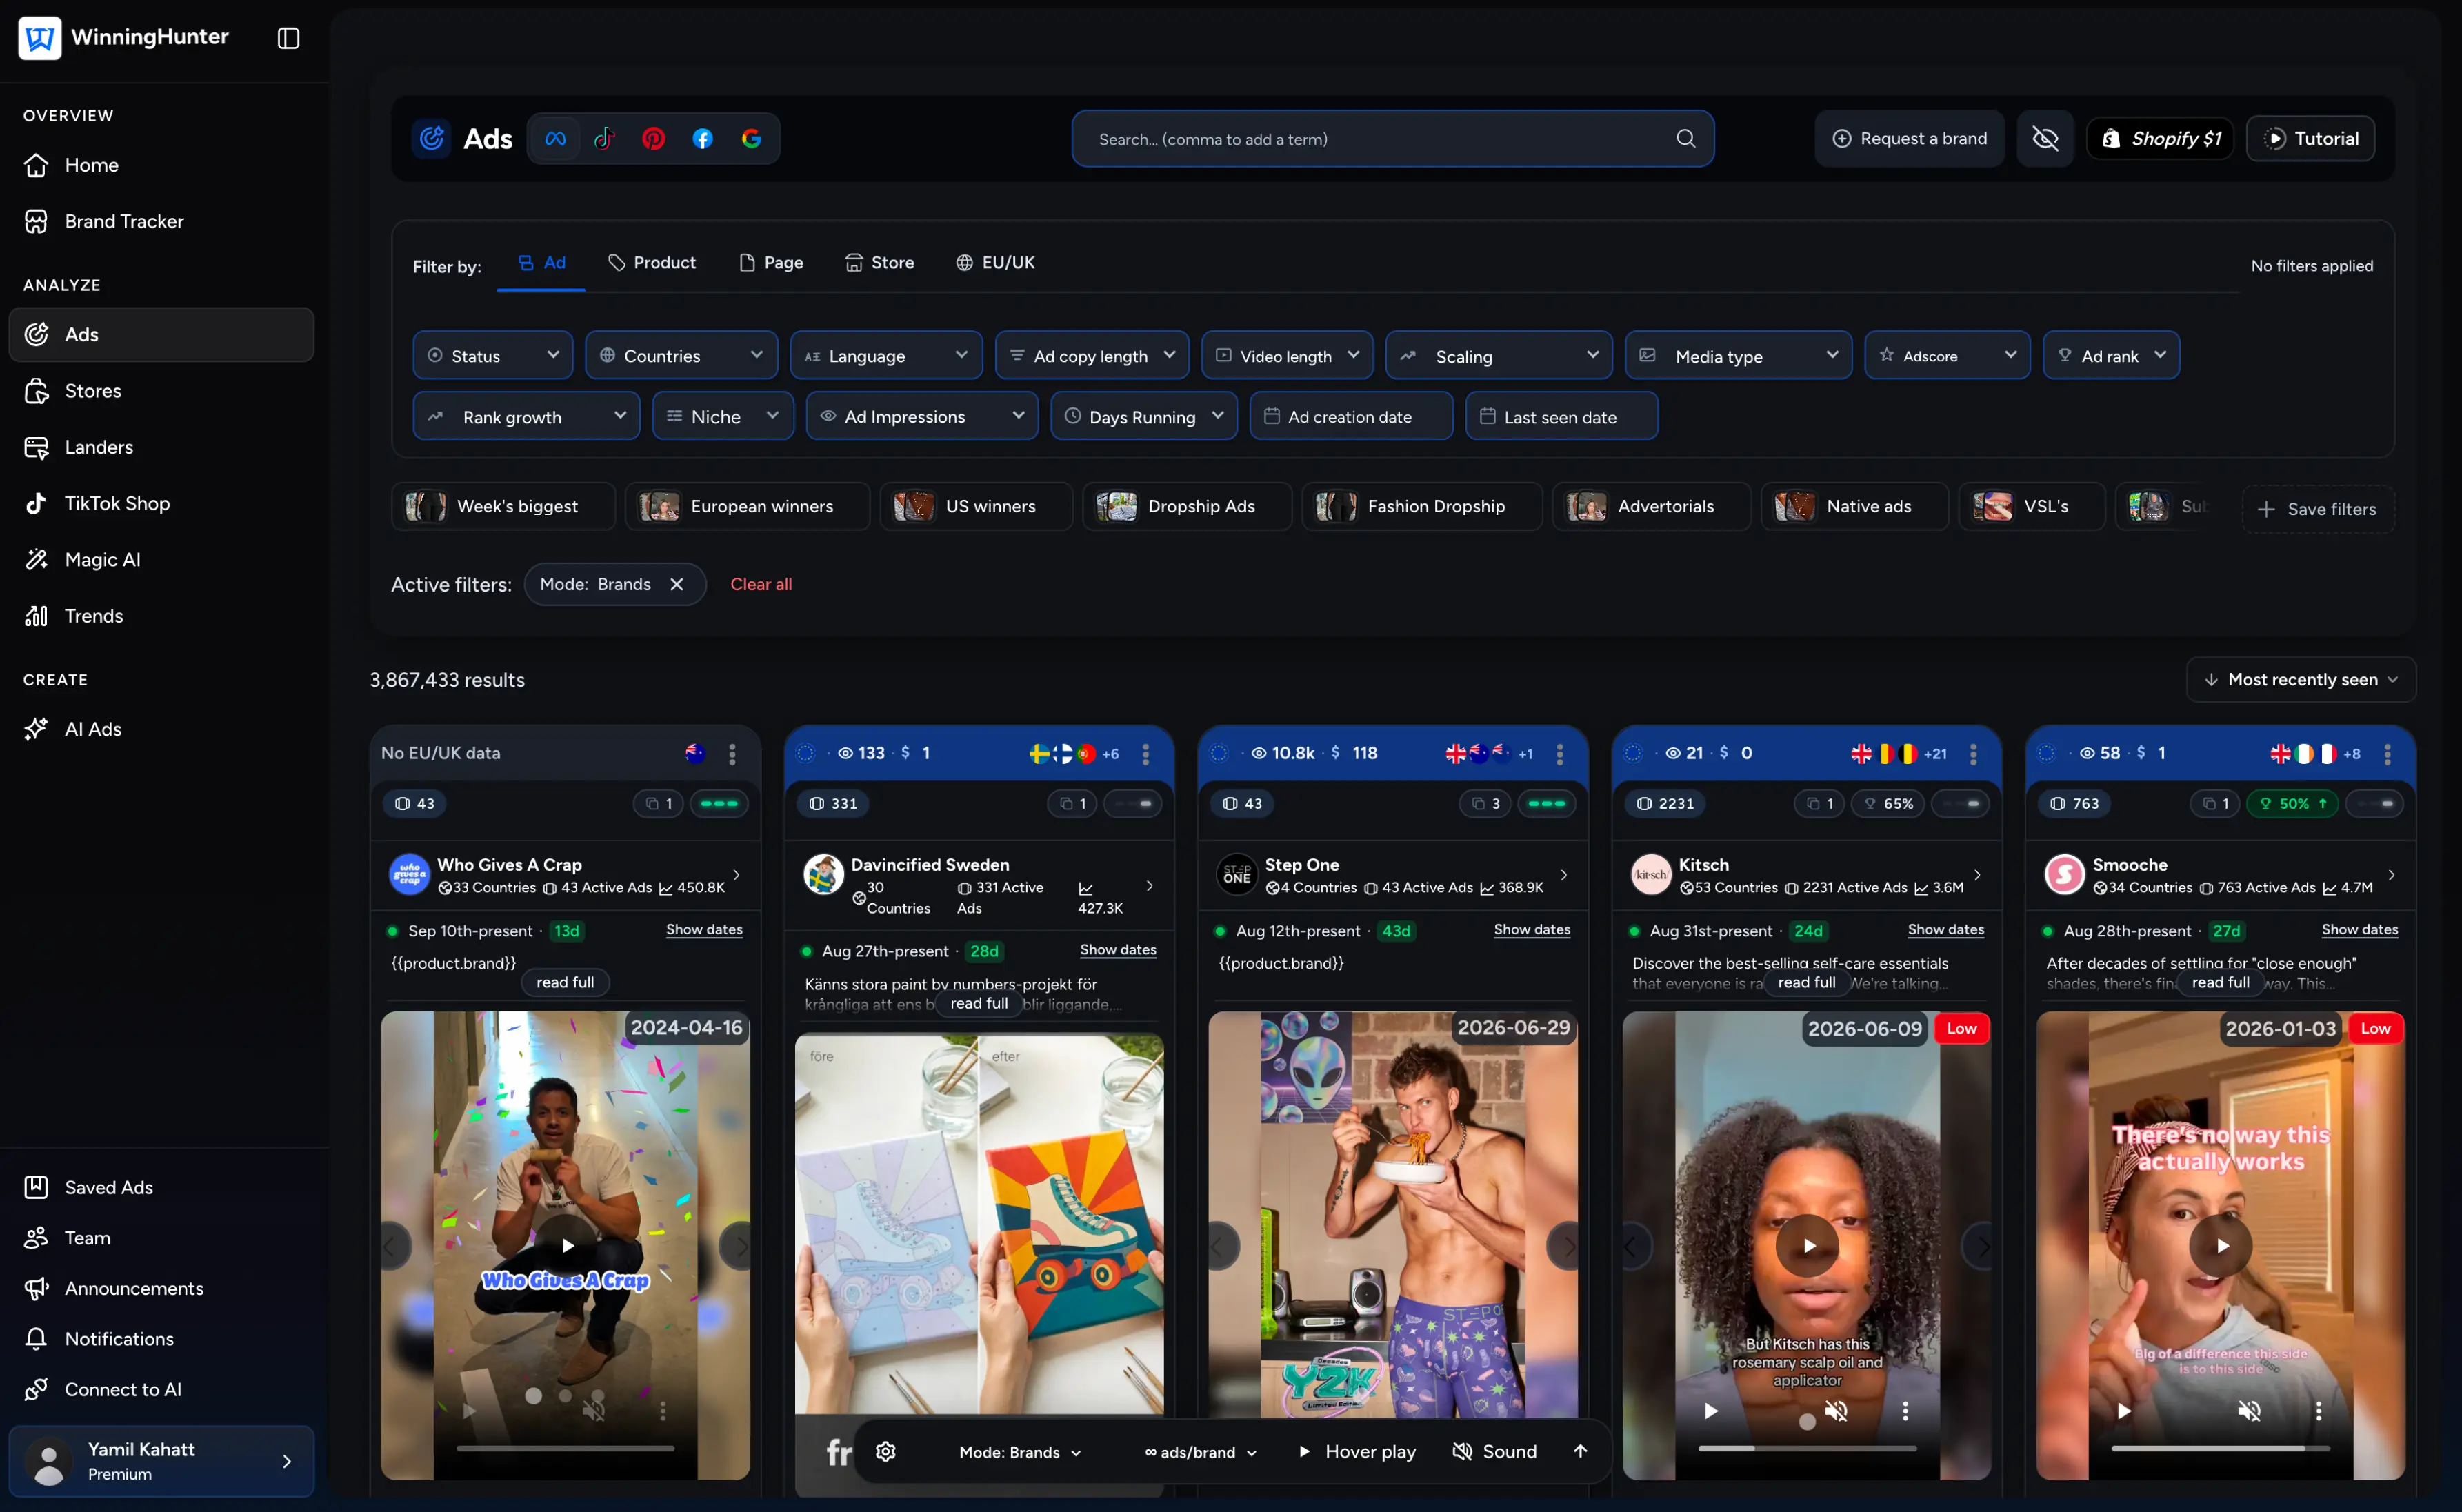This screenshot has width=2462, height=1512.
Task: Open Connect to AI sidebar item
Action: [161, 1389]
